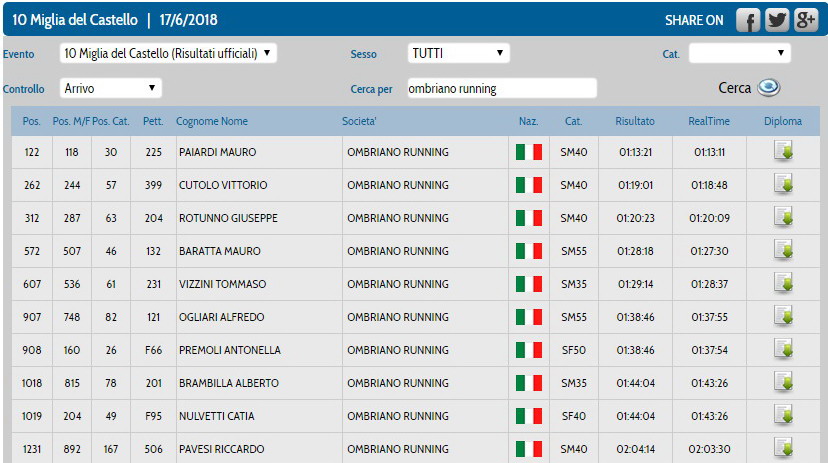Screen dimensions: 828x463
Task: Open the Sesso dropdown showing TUTTI
Action: 458,53
